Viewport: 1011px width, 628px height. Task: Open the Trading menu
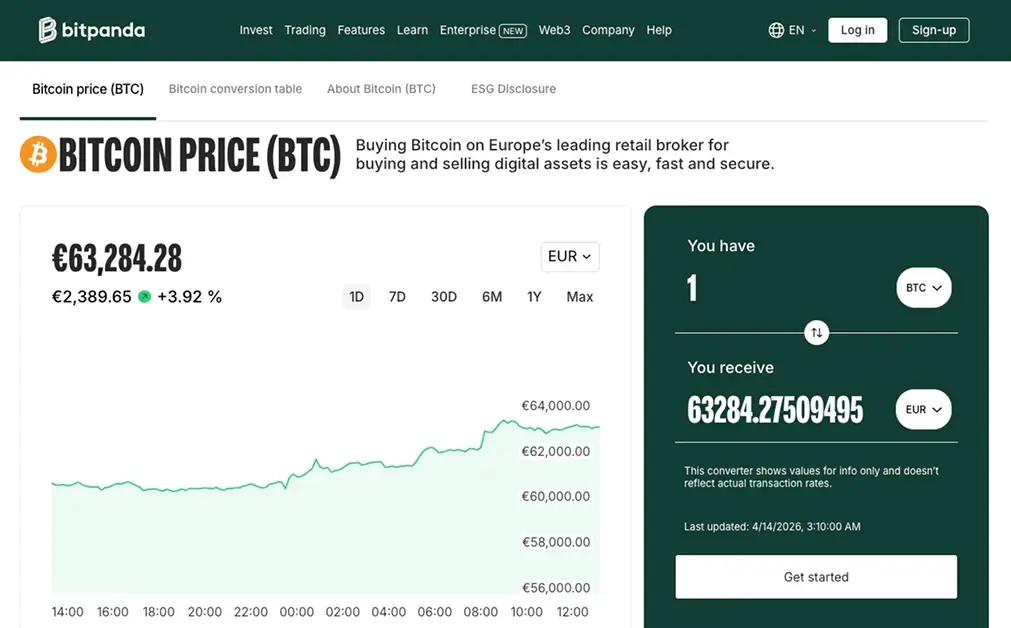(x=304, y=29)
